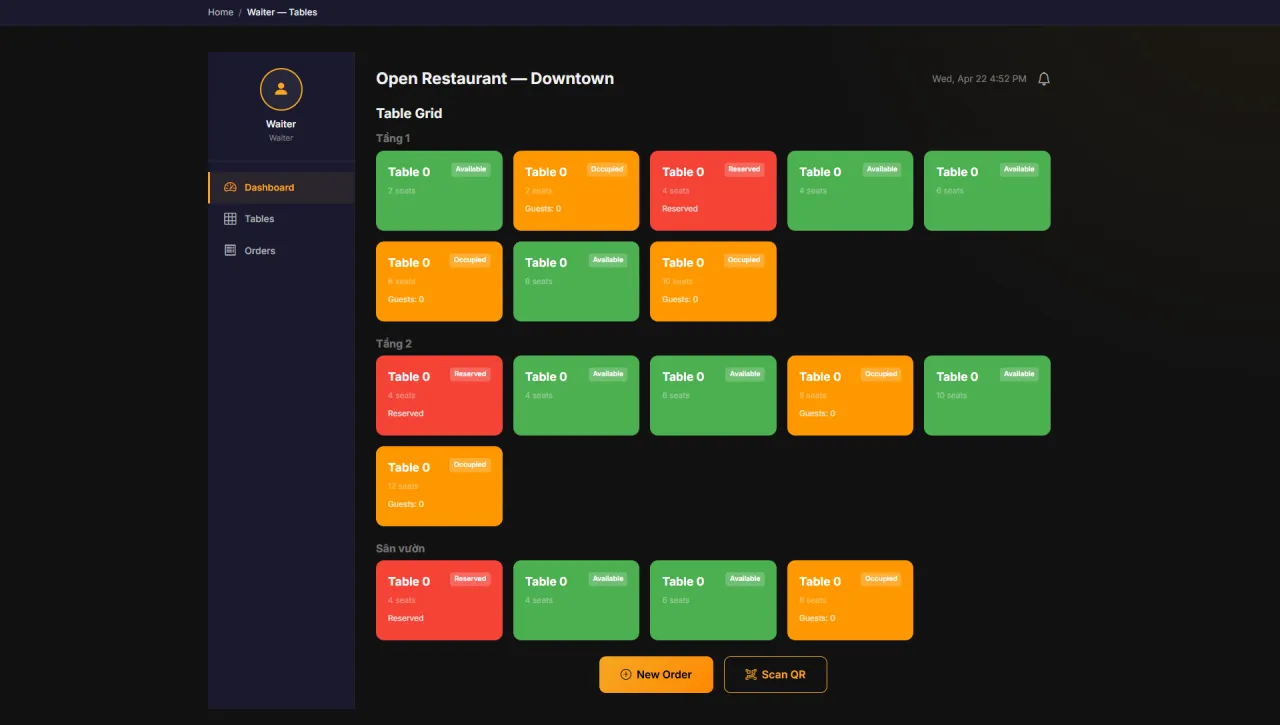Open the Reserved 4-seat table in Tầng 1
Viewport: 1280px width, 725px height.
713,191
